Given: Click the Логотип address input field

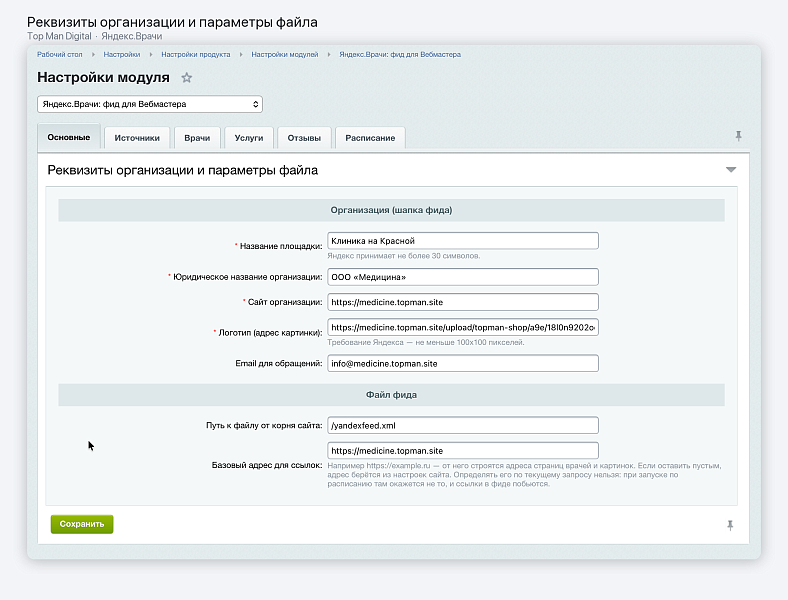Looking at the screenshot, I should pos(463,327).
